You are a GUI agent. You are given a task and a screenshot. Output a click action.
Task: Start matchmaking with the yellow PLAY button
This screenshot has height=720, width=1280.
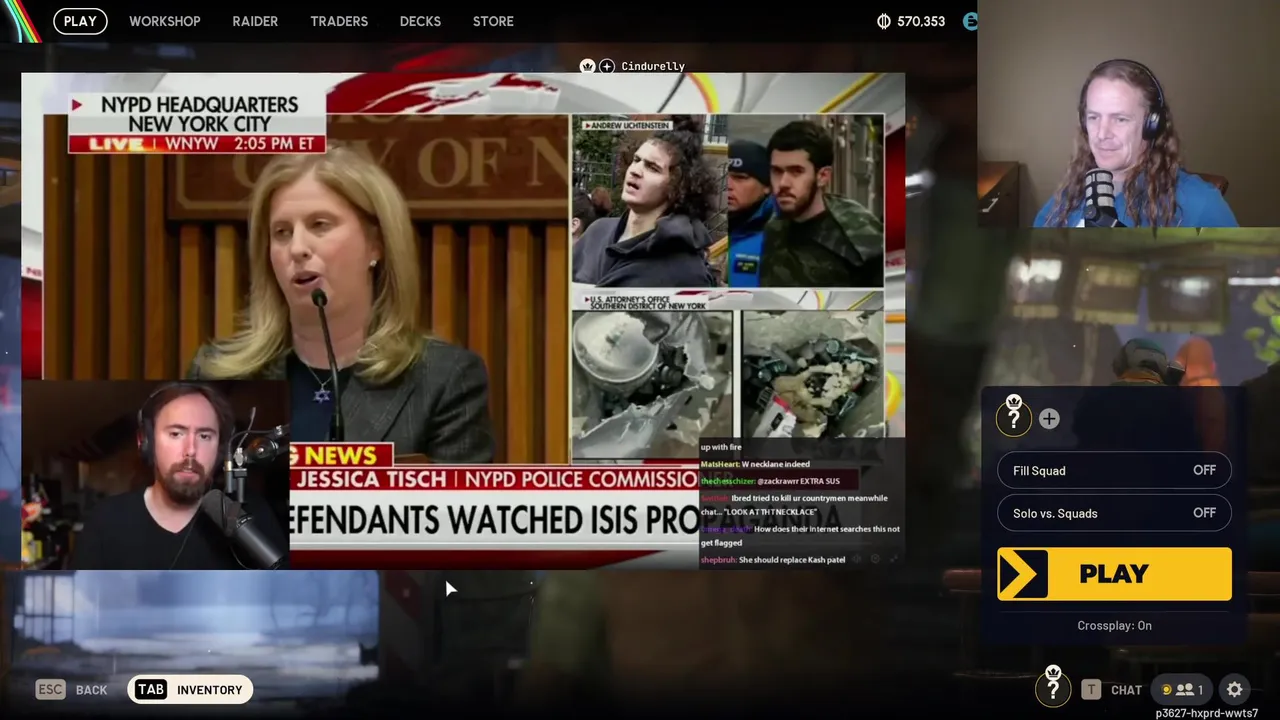point(1114,574)
